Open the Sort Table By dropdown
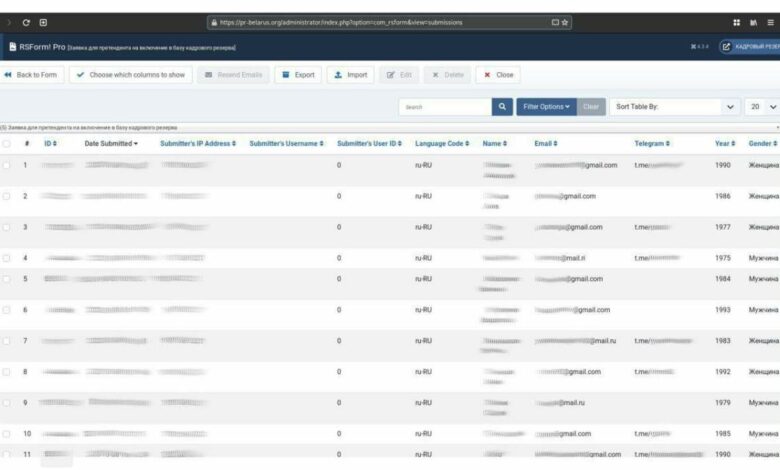This screenshot has width=780, height=470. tap(675, 106)
